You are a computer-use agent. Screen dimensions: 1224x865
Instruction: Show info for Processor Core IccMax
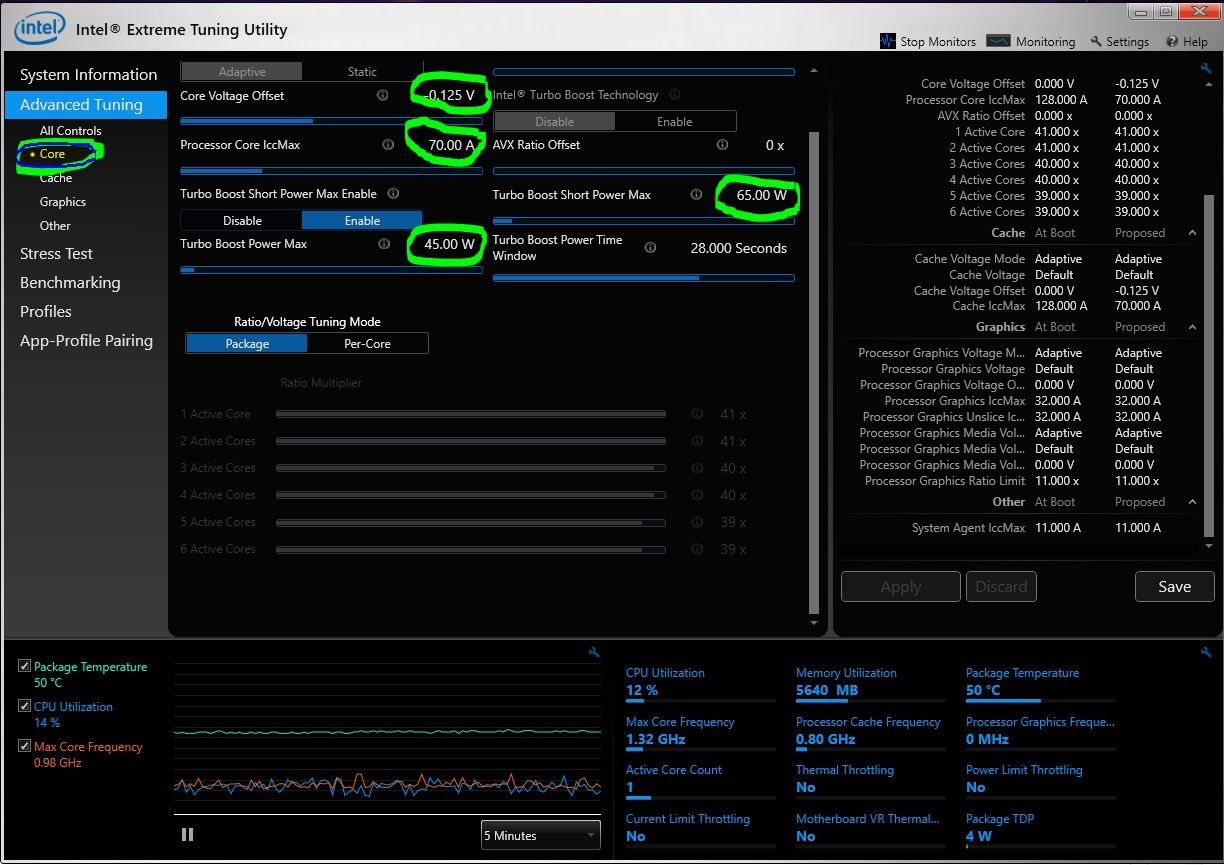[388, 144]
